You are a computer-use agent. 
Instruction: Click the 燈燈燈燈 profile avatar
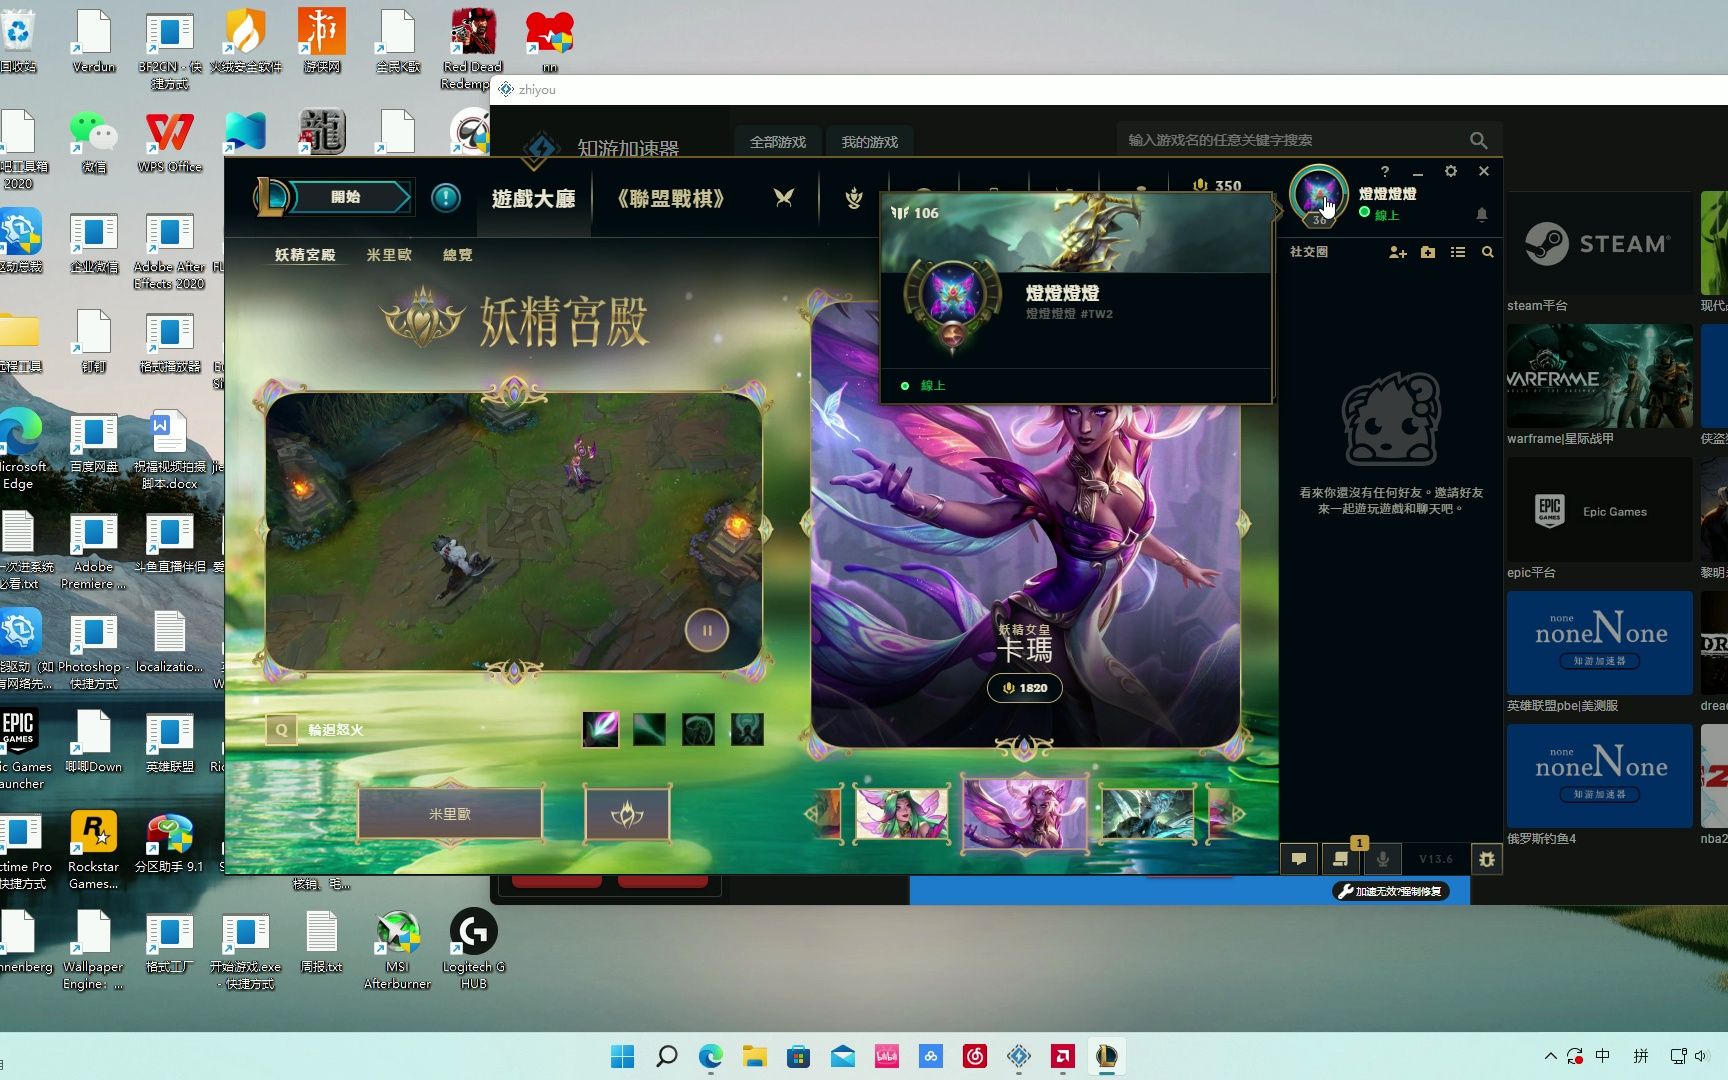(1318, 193)
